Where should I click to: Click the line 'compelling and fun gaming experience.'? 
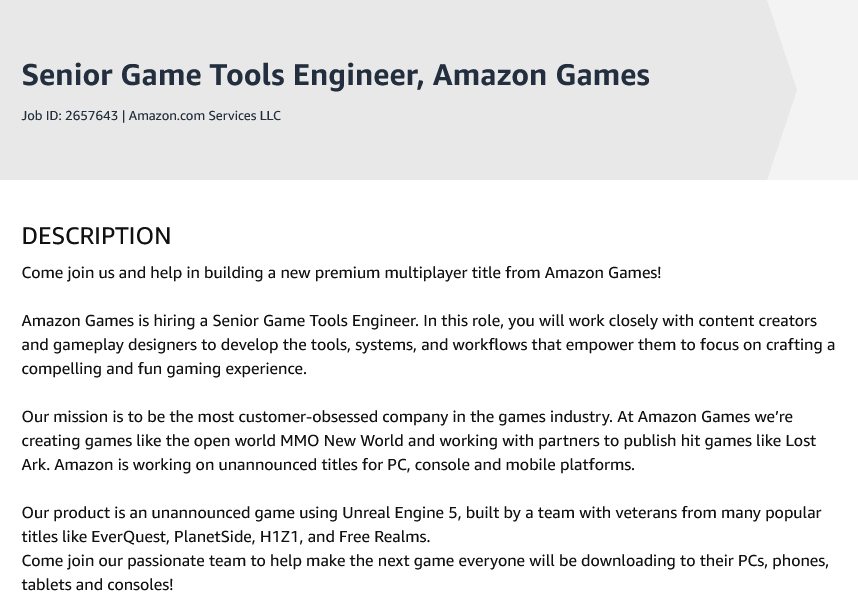164,369
